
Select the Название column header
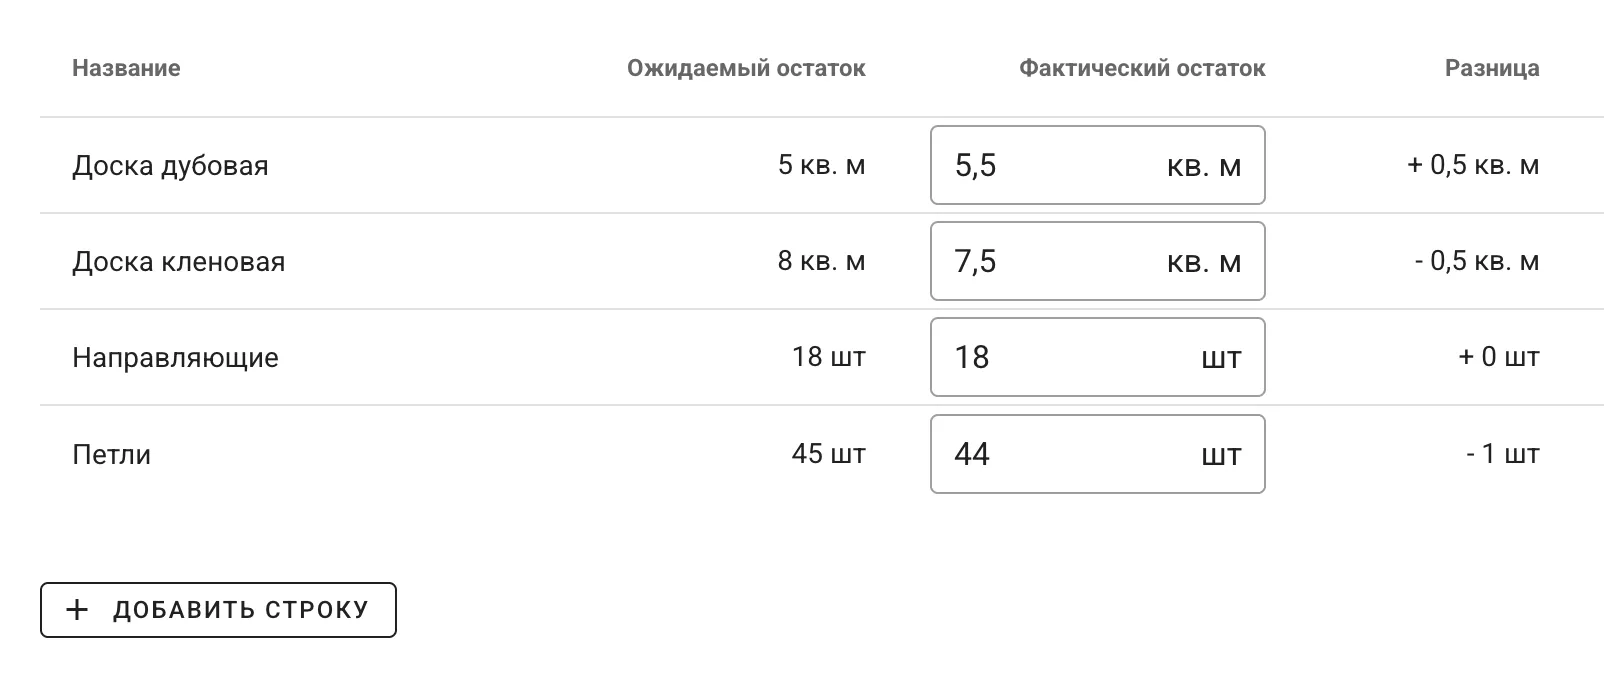125,68
